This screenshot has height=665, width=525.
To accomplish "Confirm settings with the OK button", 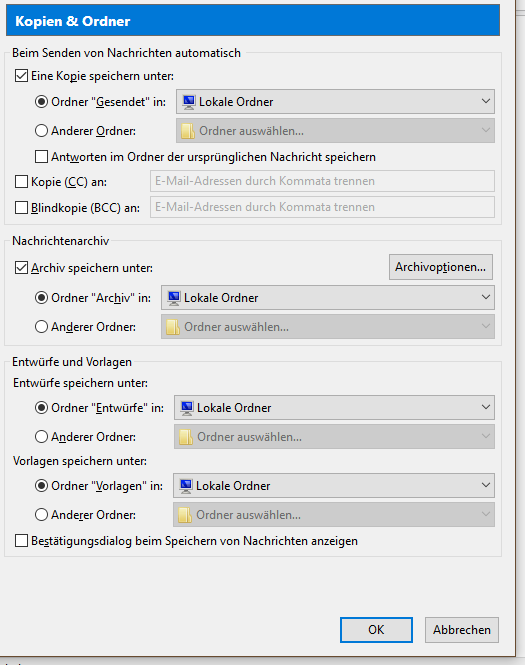I will pyautogui.click(x=376, y=630).
